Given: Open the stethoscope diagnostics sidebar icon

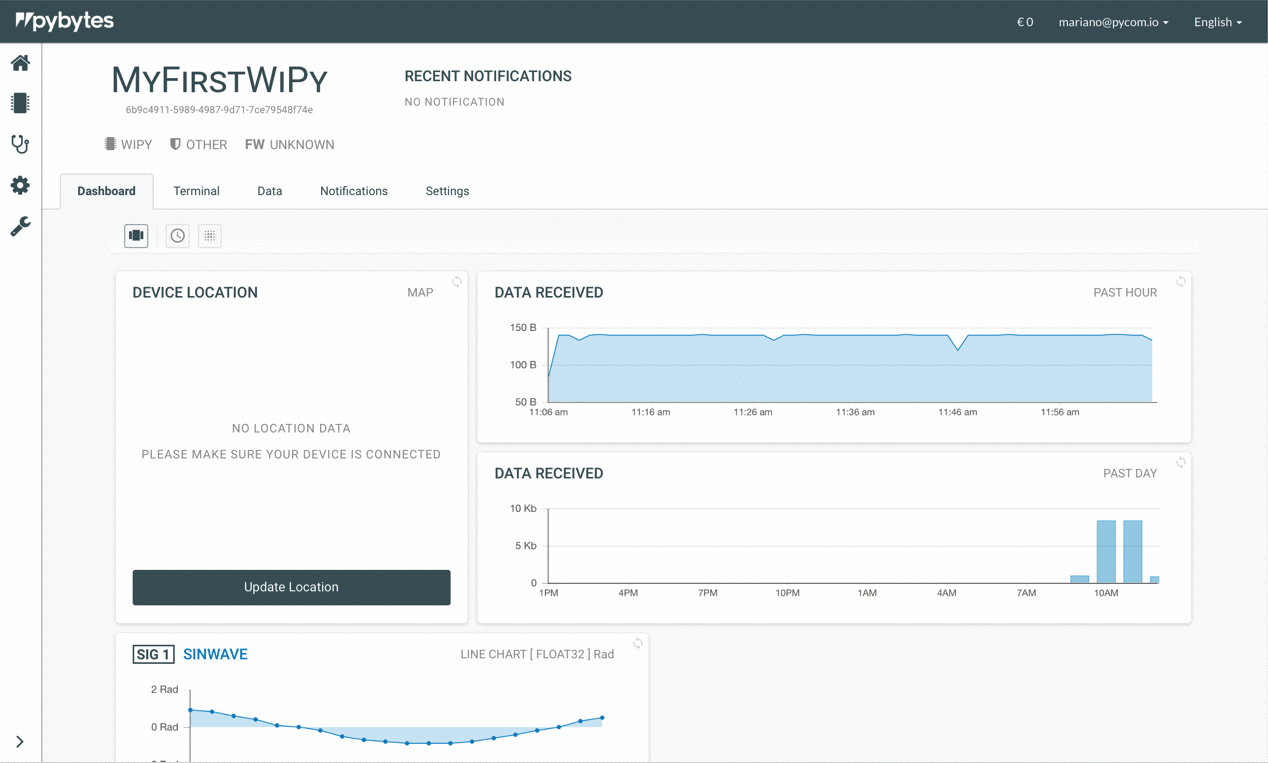Looking at the screenshot, I should 20,144.
